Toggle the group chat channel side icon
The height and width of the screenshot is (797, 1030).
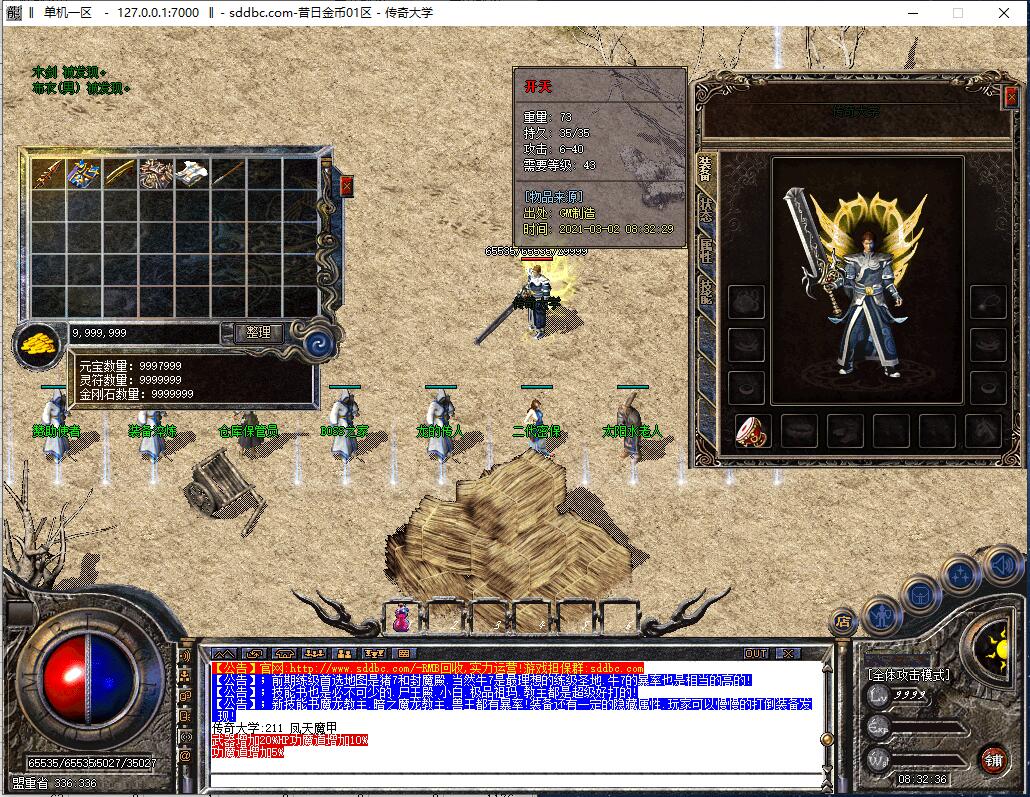pyautogui.click(x=185, y=675)
